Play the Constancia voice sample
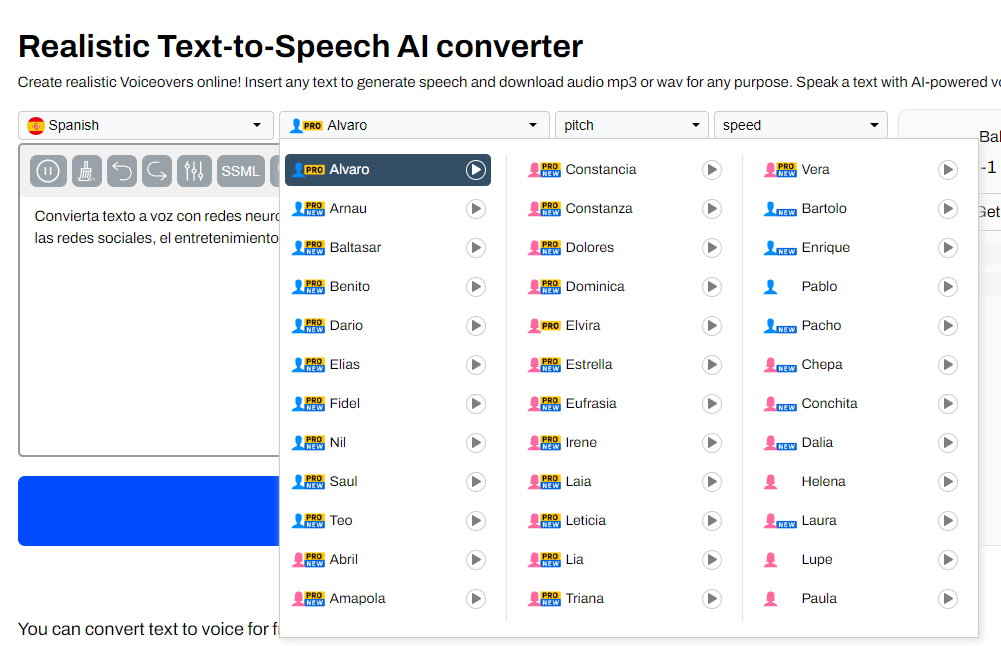 click(x=712, y=170)
